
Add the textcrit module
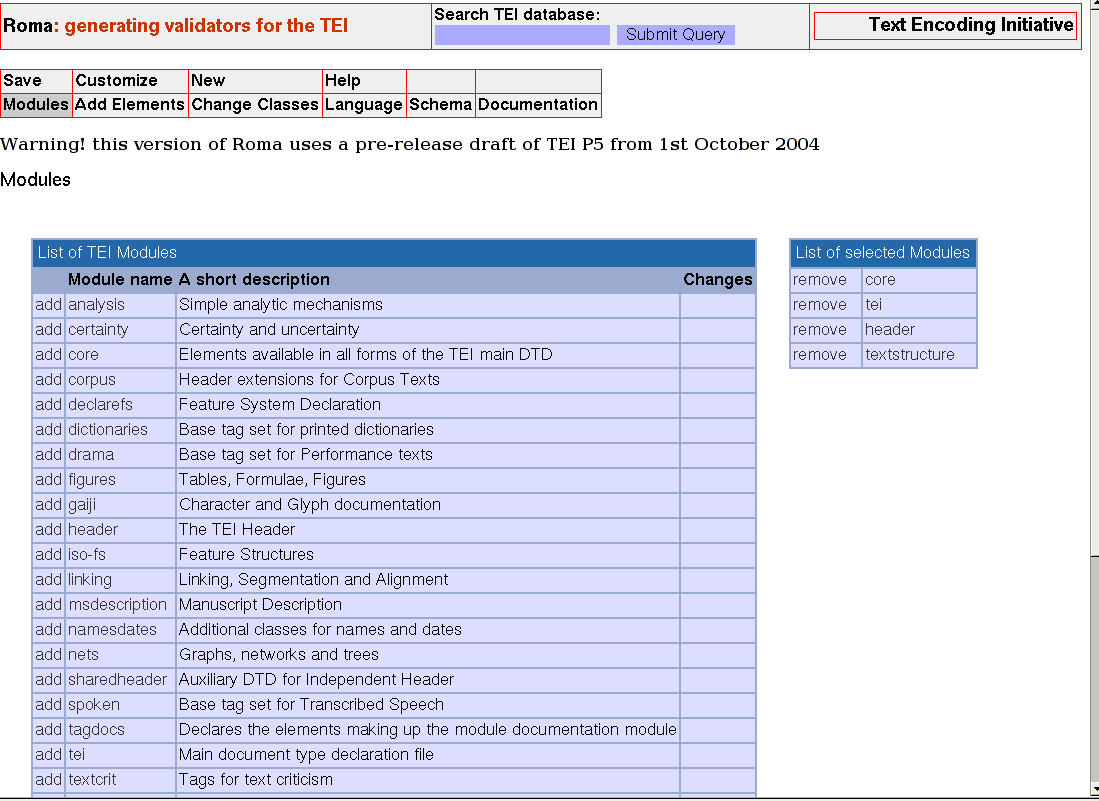(48, 780)
